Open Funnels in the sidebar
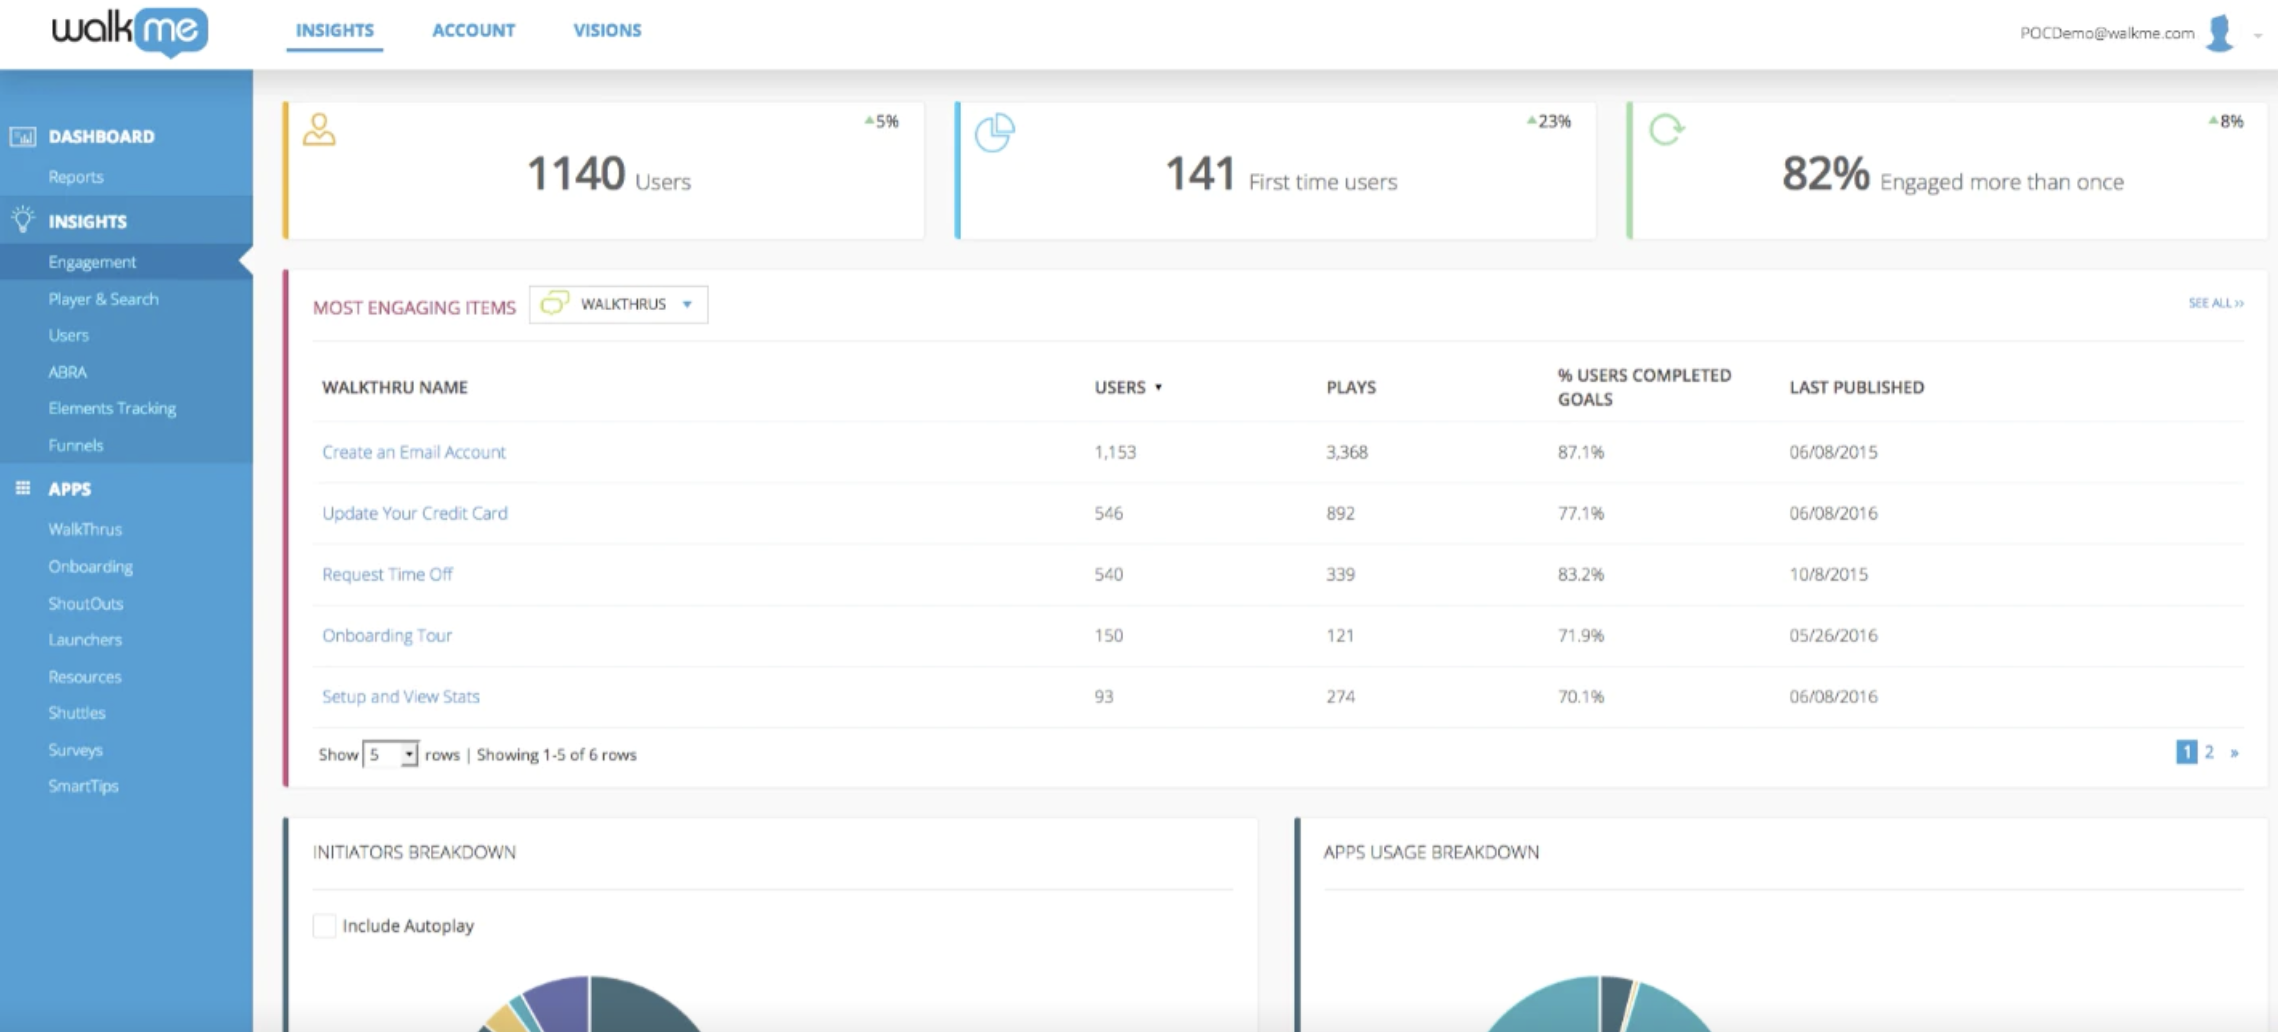The image size is (2278, 1032). tap(76, 445)
